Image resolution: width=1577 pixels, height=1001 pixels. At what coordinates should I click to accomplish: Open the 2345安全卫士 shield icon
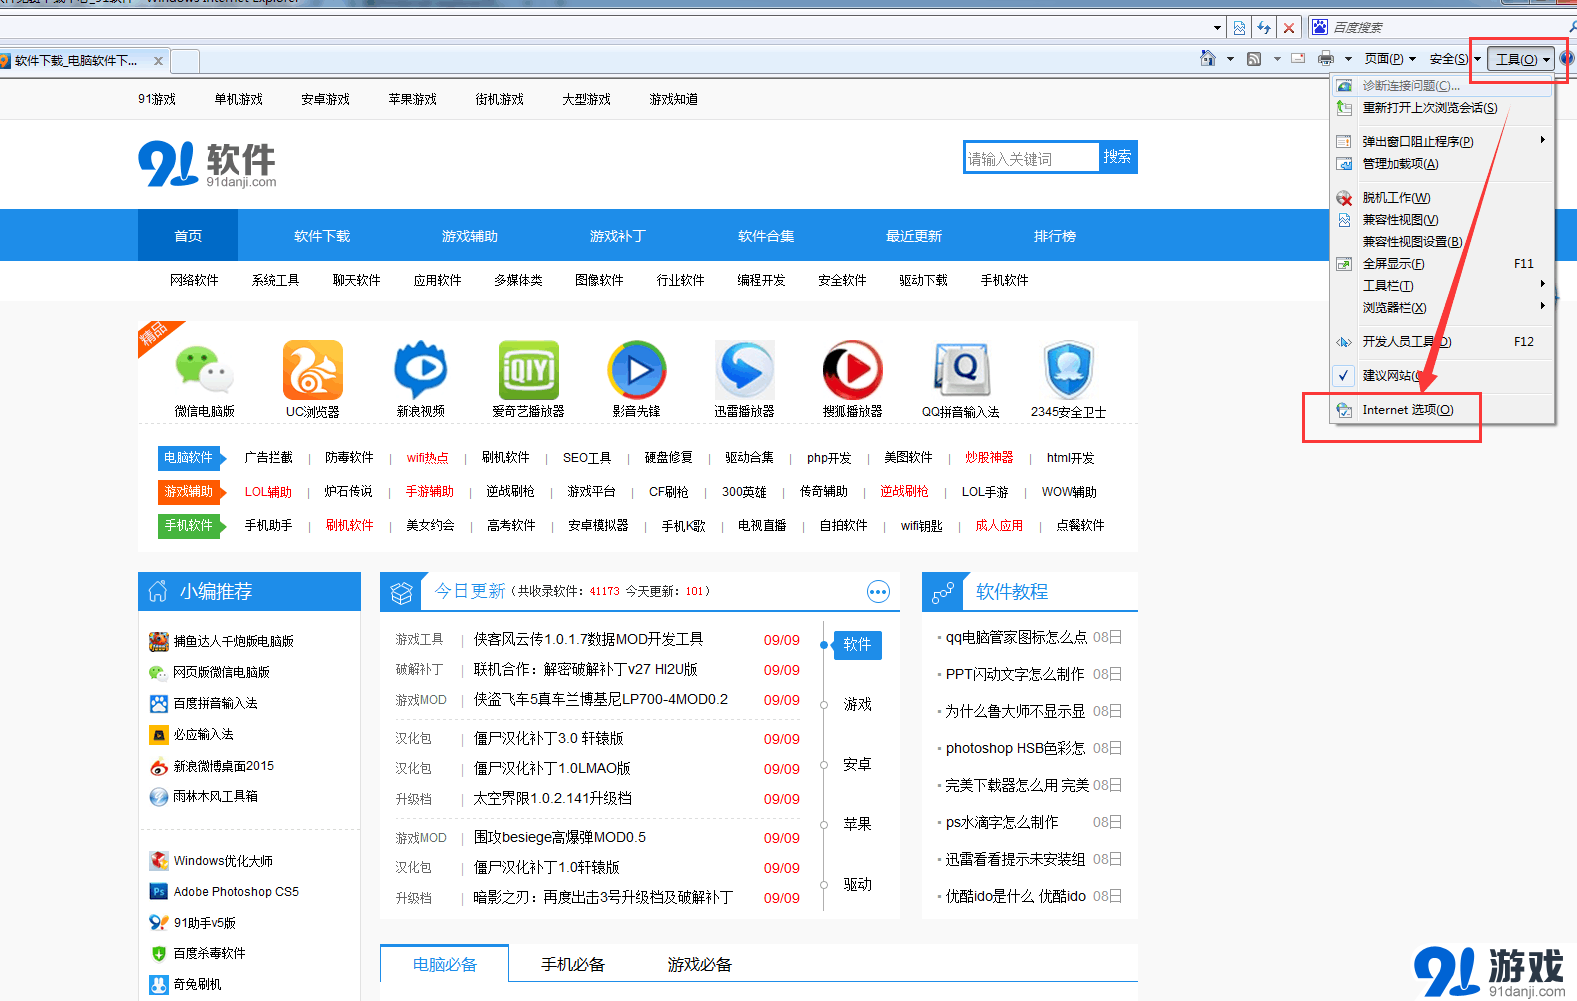pos(1068,370)
